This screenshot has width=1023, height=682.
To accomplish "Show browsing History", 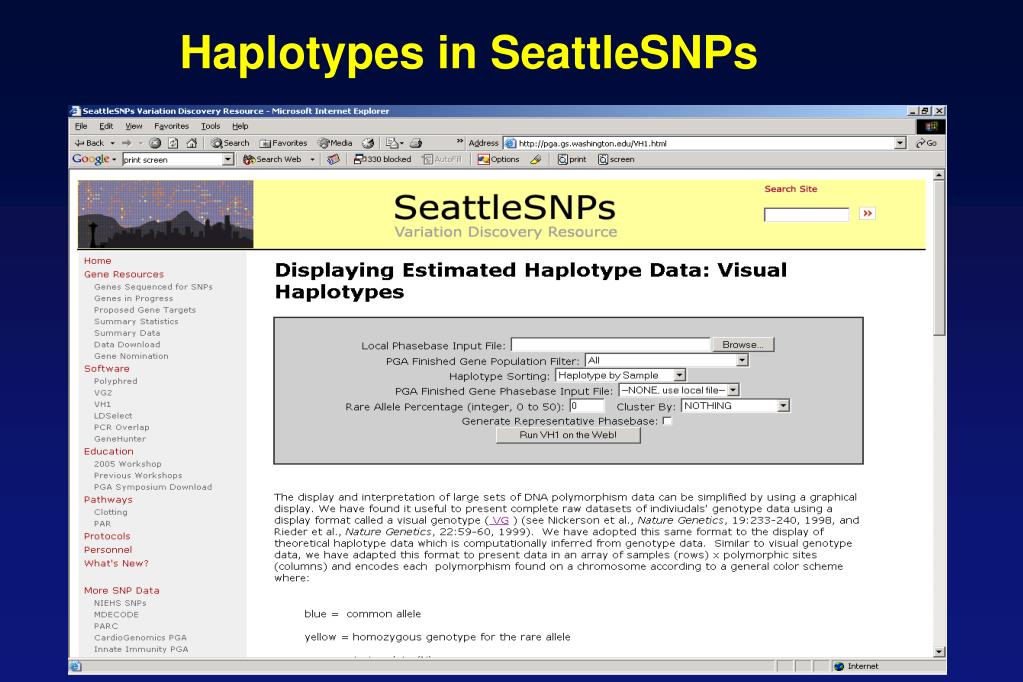I will [x=369, y=143].
